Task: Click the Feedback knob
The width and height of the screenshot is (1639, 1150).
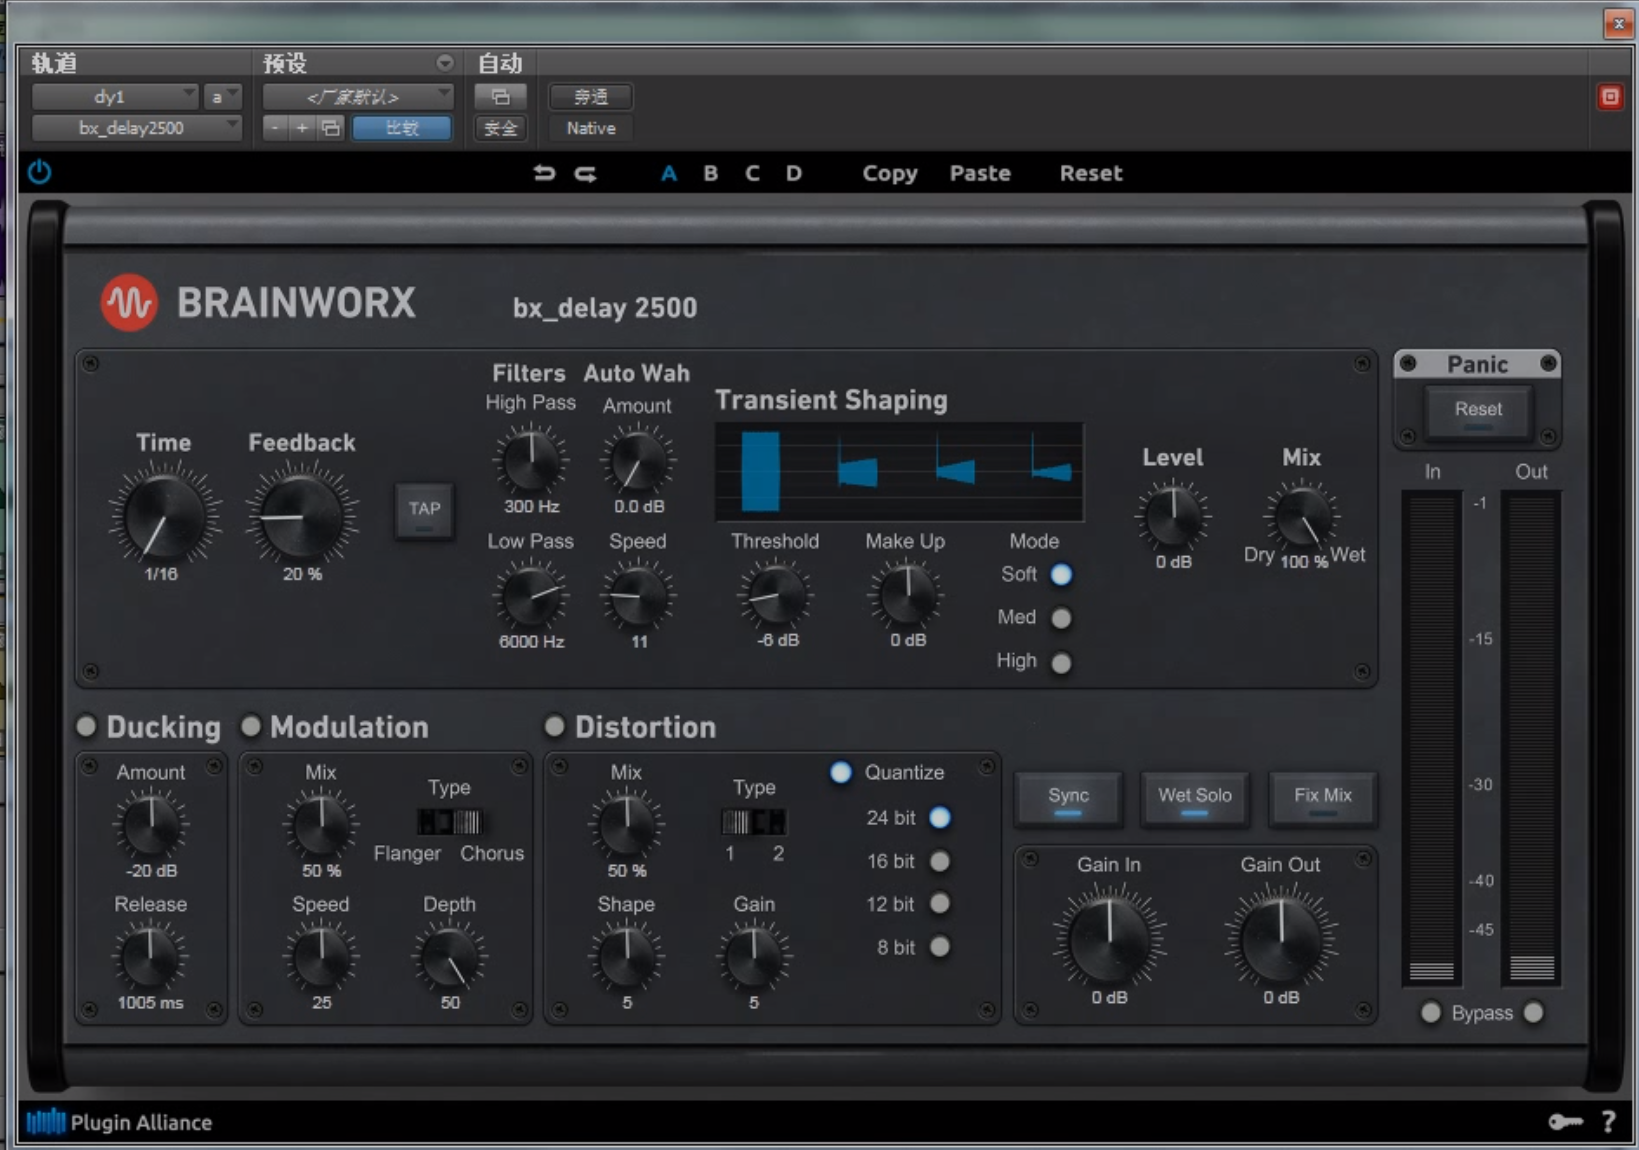Action: (301, 517)
